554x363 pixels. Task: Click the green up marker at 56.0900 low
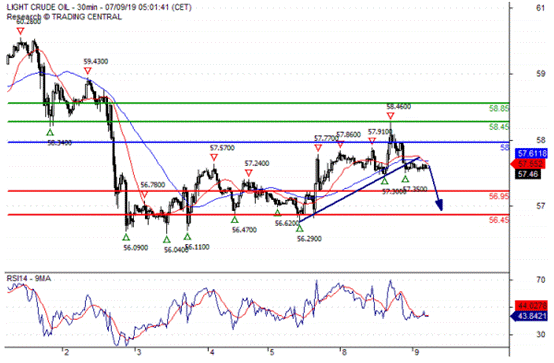[x=126, y=237]
